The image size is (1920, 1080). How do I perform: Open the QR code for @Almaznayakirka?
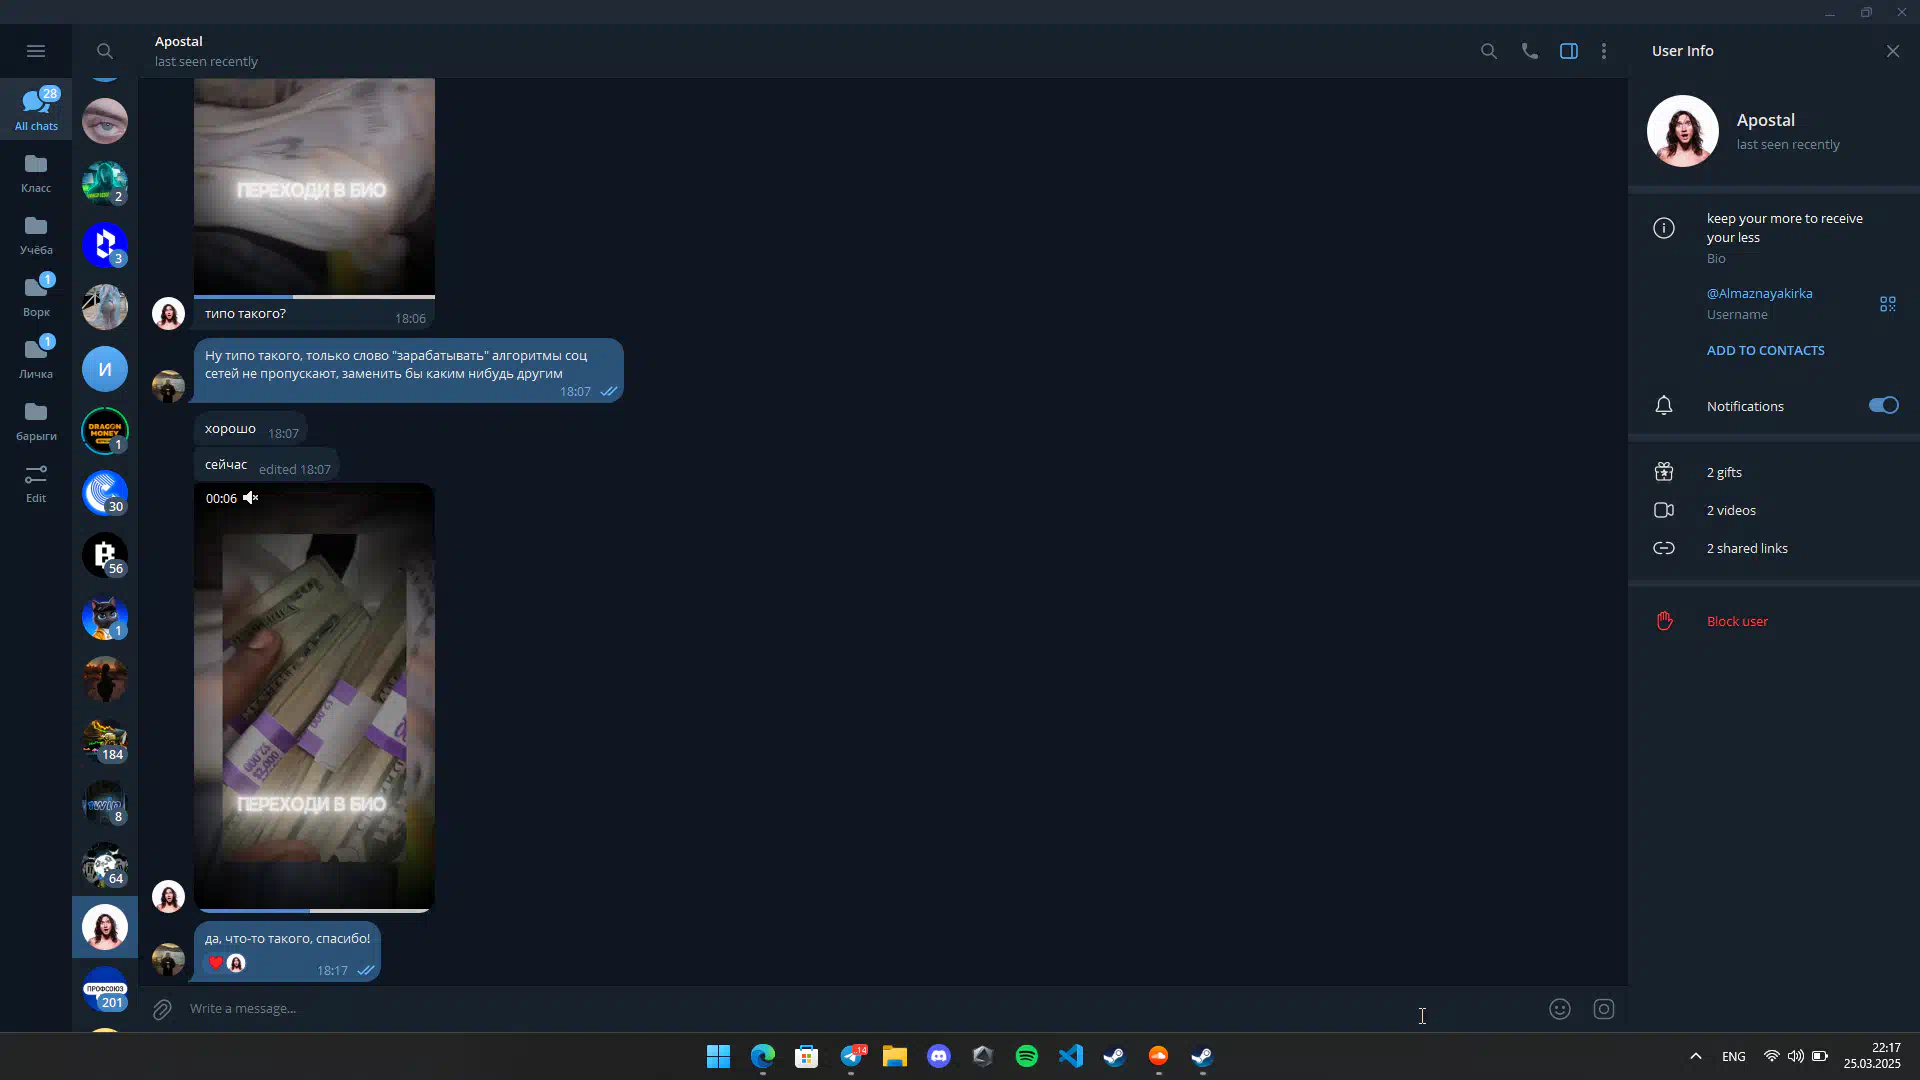(x=1887, y=304)
